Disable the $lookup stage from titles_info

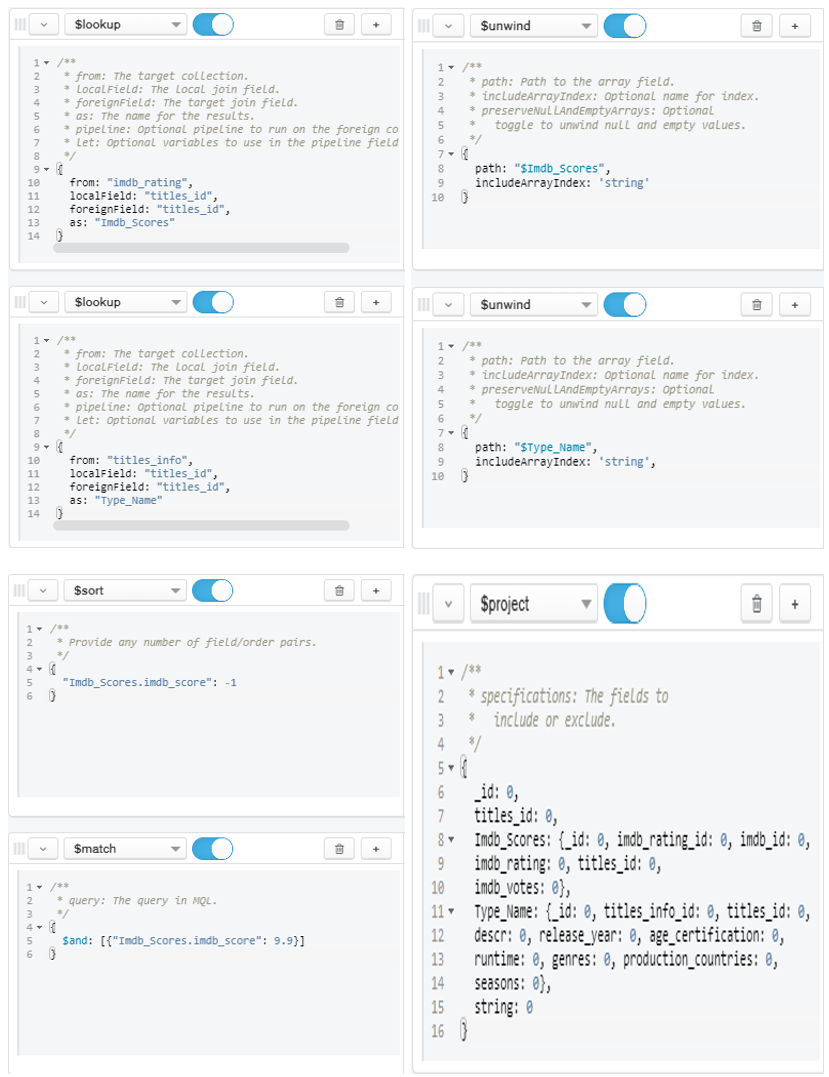(x=213, y=302)
